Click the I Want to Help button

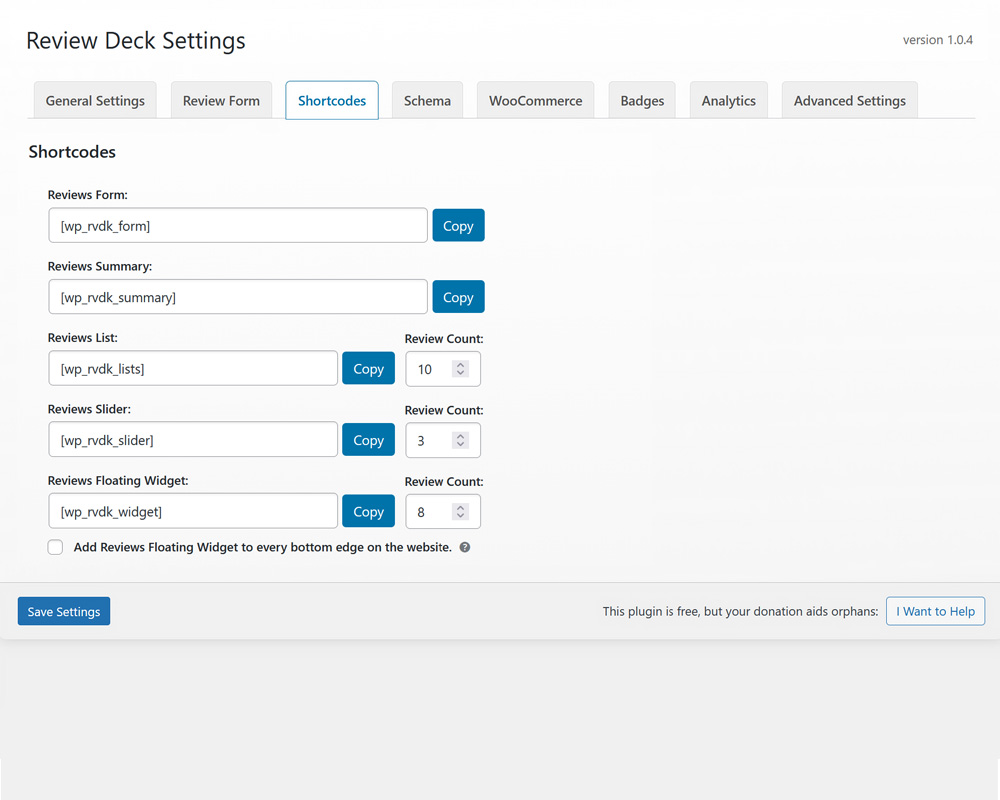tap(935, 611)
